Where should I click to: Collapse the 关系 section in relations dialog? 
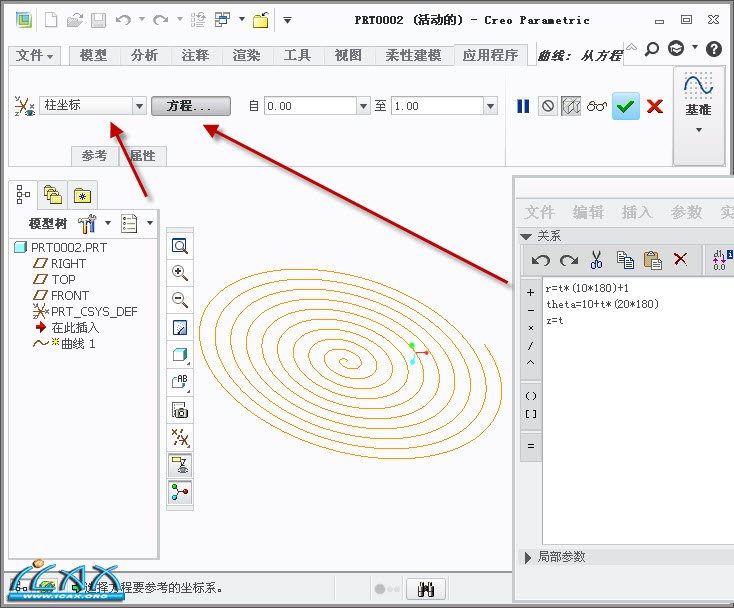click(x=526, y=236)
